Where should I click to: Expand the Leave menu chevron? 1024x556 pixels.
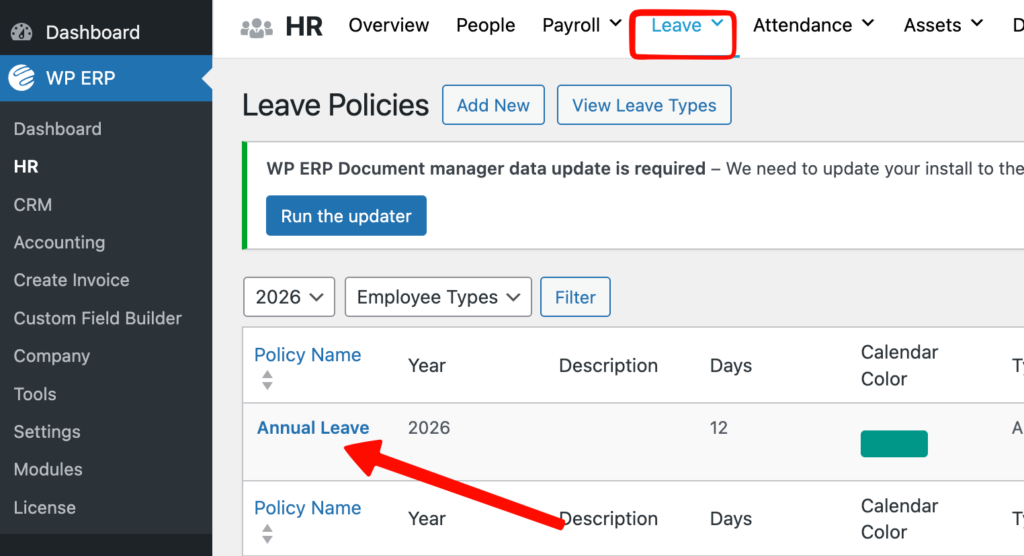[x=717, y=24]
